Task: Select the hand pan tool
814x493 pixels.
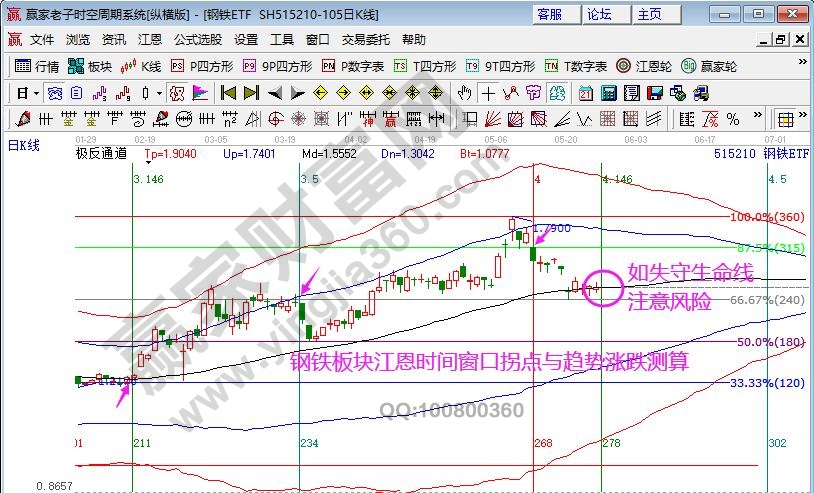Action: click(464, 93)
